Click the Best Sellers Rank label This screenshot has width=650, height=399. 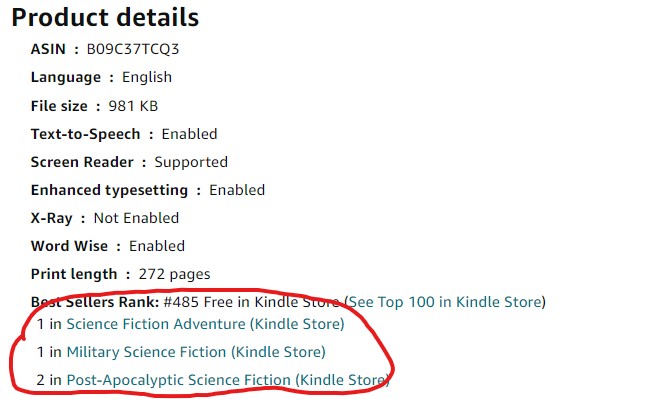[x=95, y=302]
